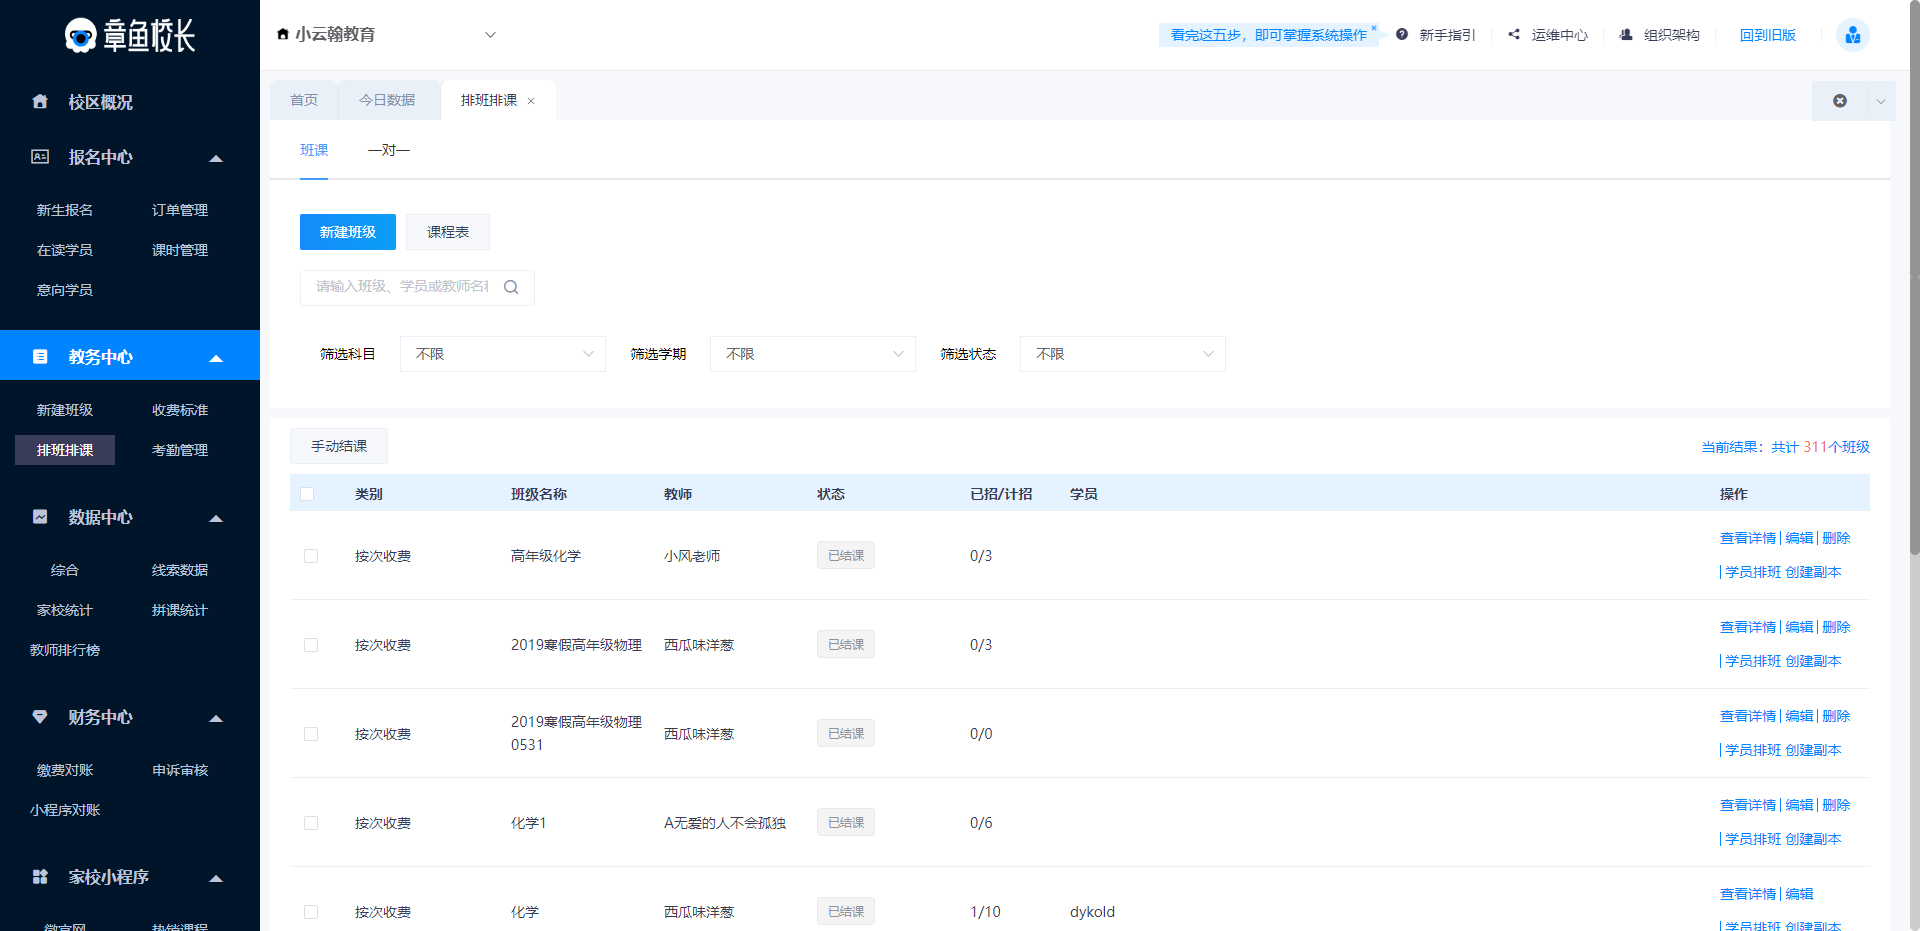1920x931 pixels.
Task: Select the 班课 sub-tab
Action: pyautogui.click(x=314, y=150)
